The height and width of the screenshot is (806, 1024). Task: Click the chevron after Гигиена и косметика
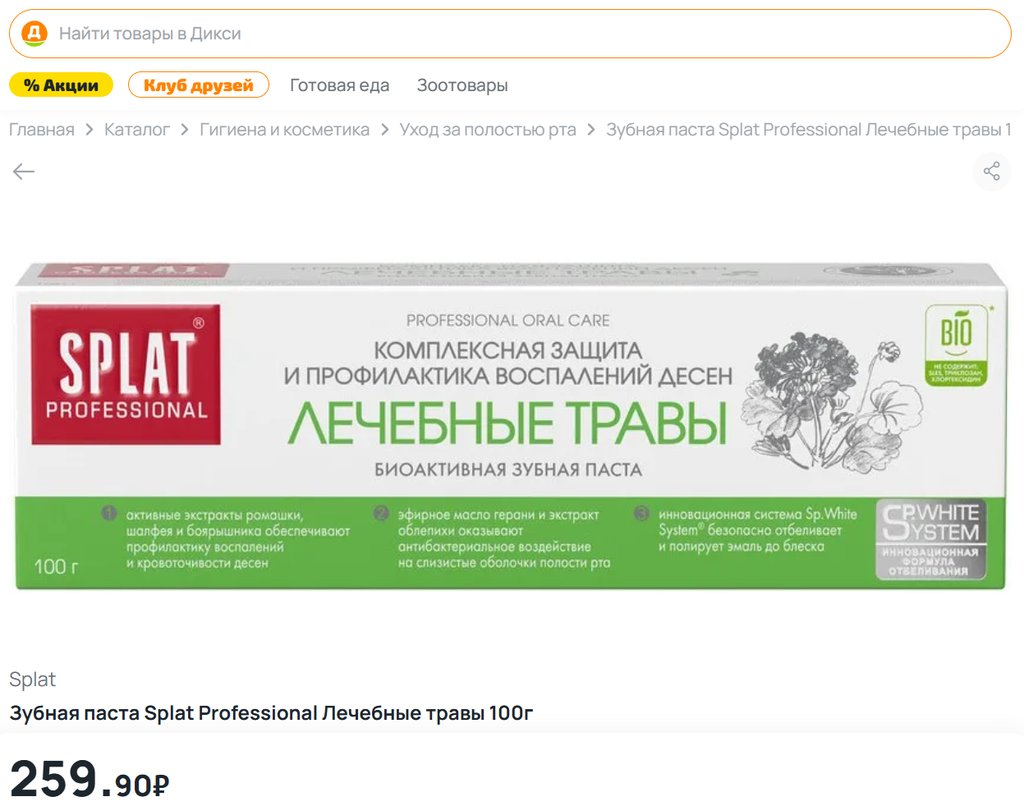(385, 130)
